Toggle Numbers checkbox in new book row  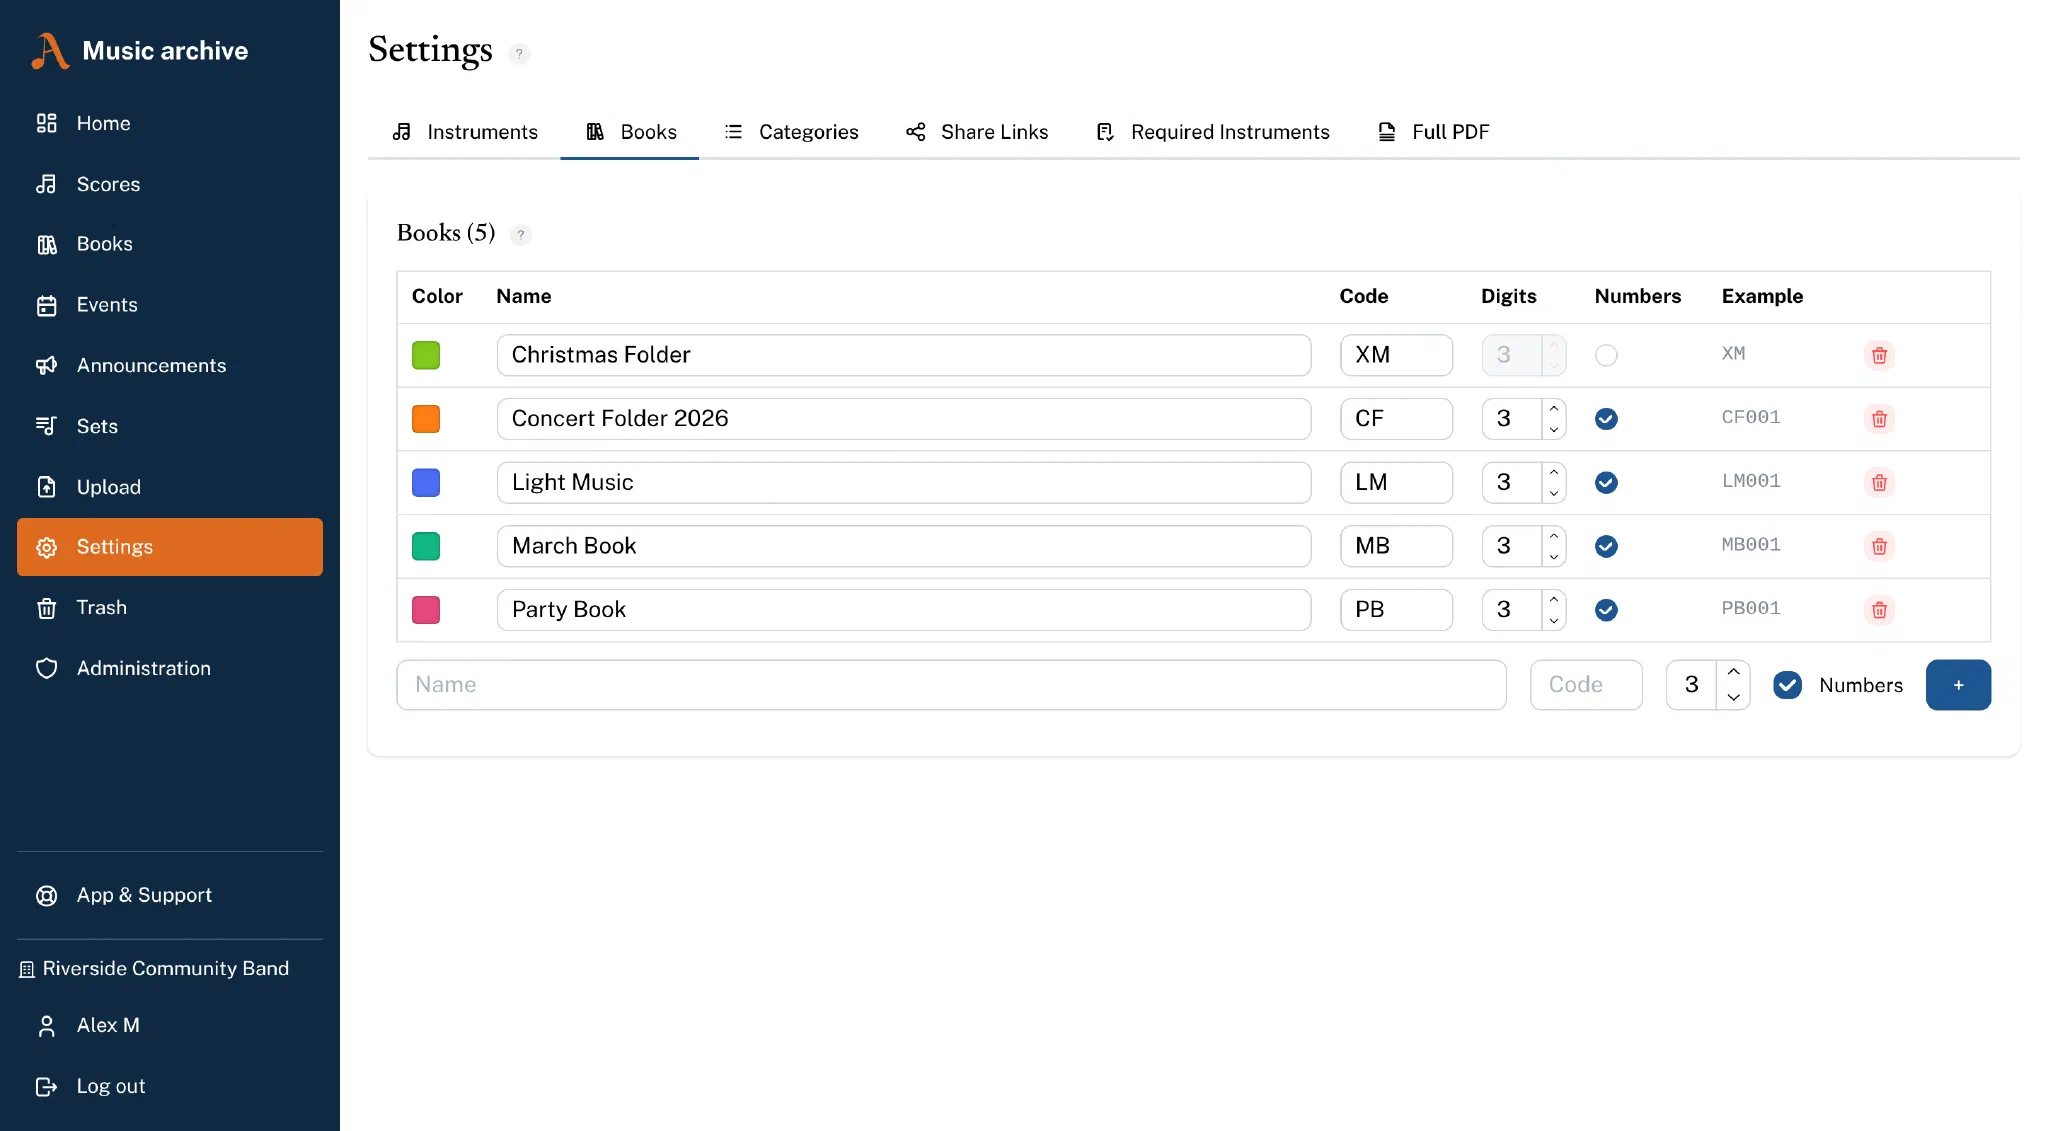coord(1787,685)
